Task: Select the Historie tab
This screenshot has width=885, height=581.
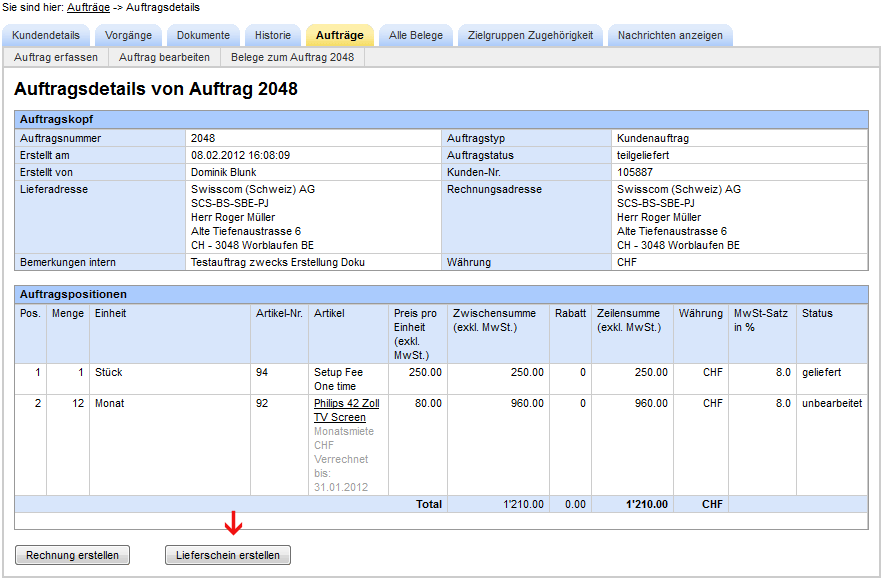Action: point(273,36)
